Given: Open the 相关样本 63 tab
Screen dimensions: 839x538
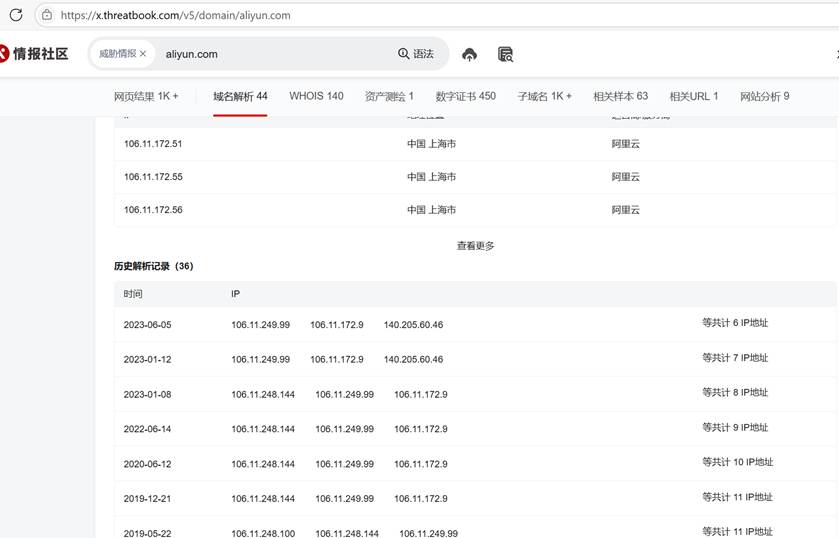Looking at the screenshot, I should point(621,96).
